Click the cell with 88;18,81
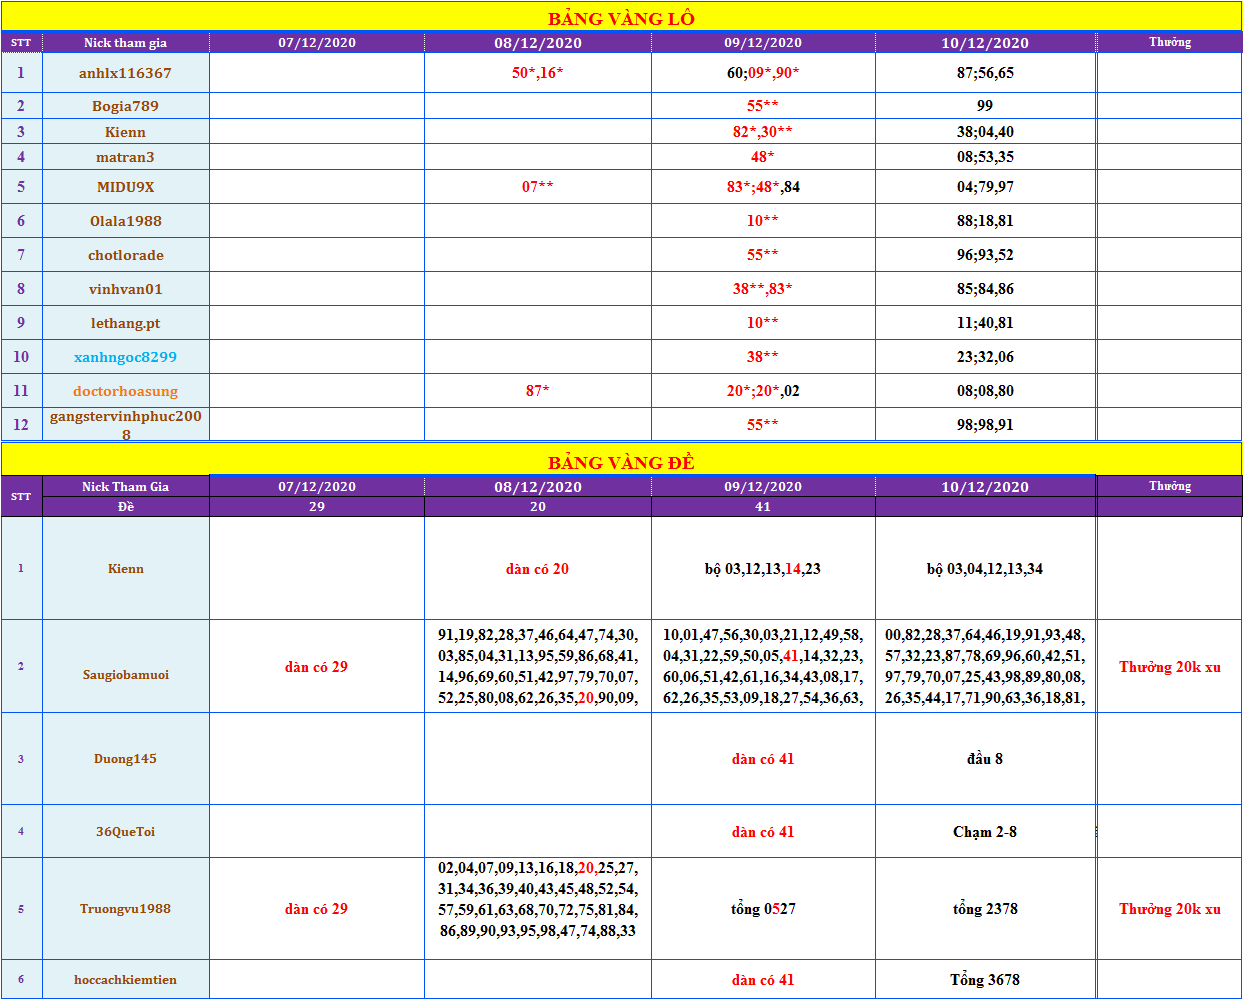The height and width of the screenshot is (999, 1243). [x=985, y=221]
